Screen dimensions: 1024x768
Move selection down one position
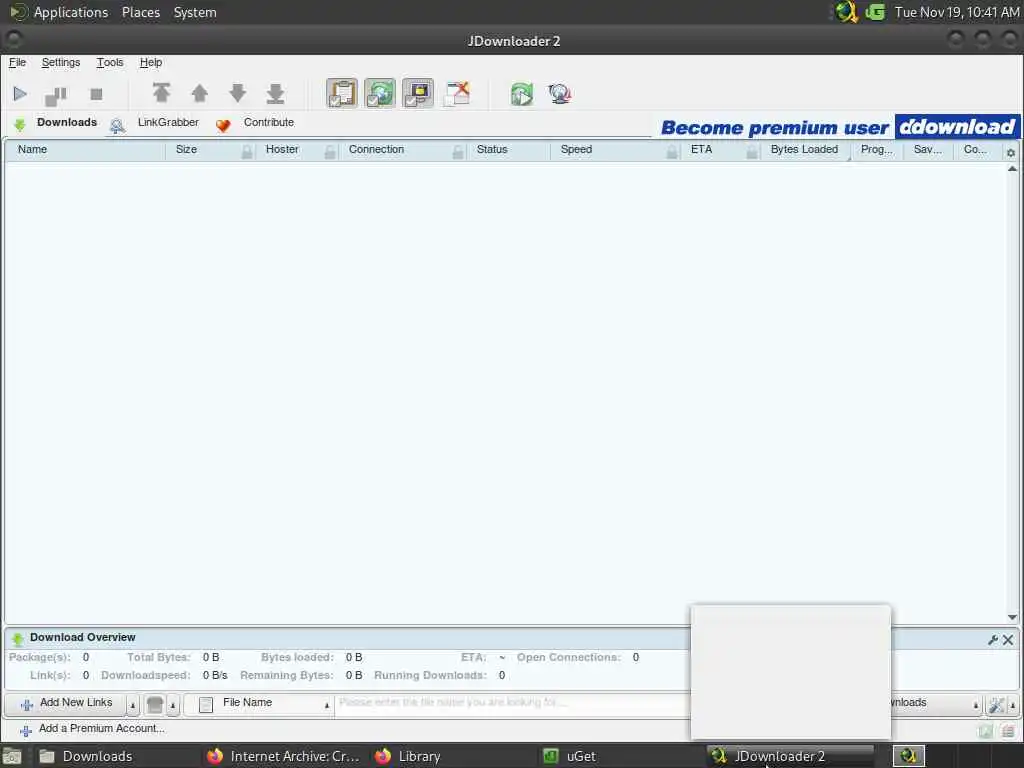click(x=238, y=93)
